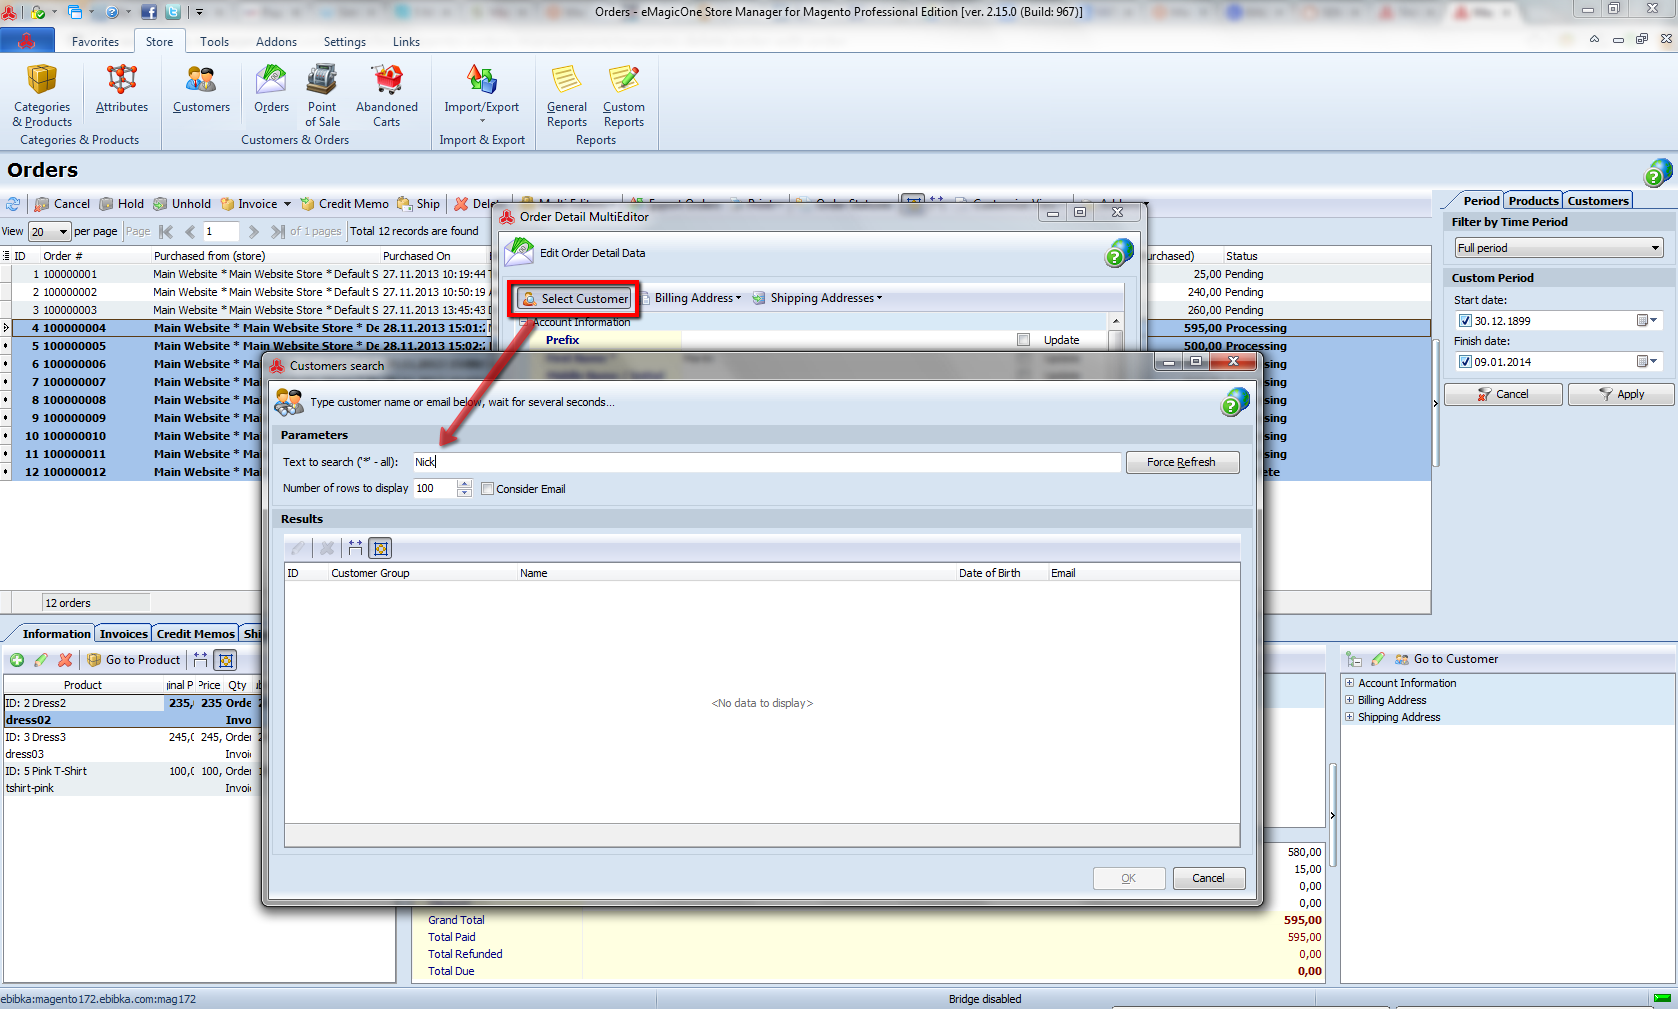Click Cancel in the period filter
Image resolution: width=1678 pixels, height=1009 pixels.
(x=1503, y=394)
